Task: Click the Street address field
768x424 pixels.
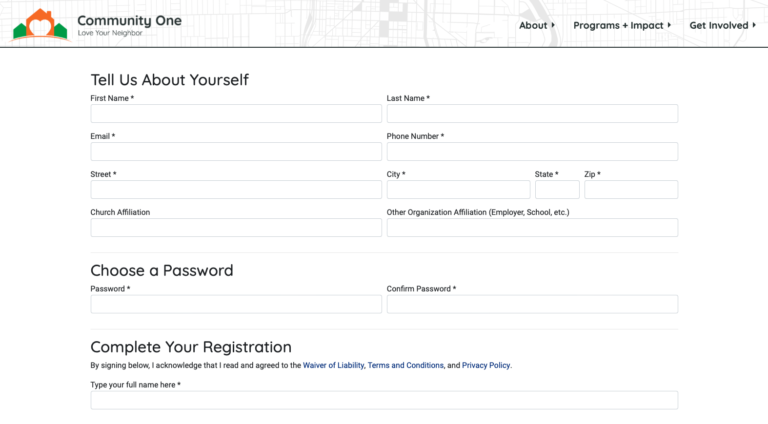Action: click(x=236, y=190)
